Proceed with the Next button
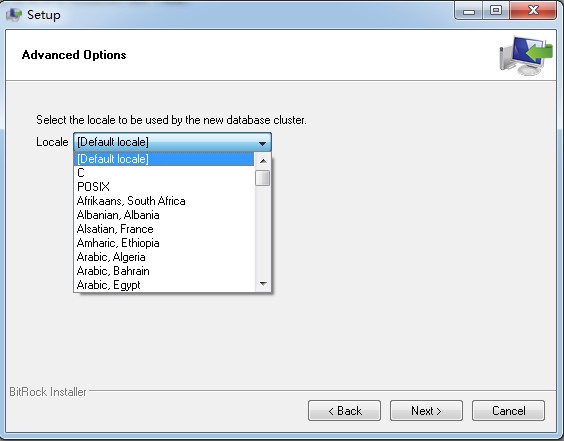Image resolution: width=564 pixels, height=441 pixels. (426, 410)
